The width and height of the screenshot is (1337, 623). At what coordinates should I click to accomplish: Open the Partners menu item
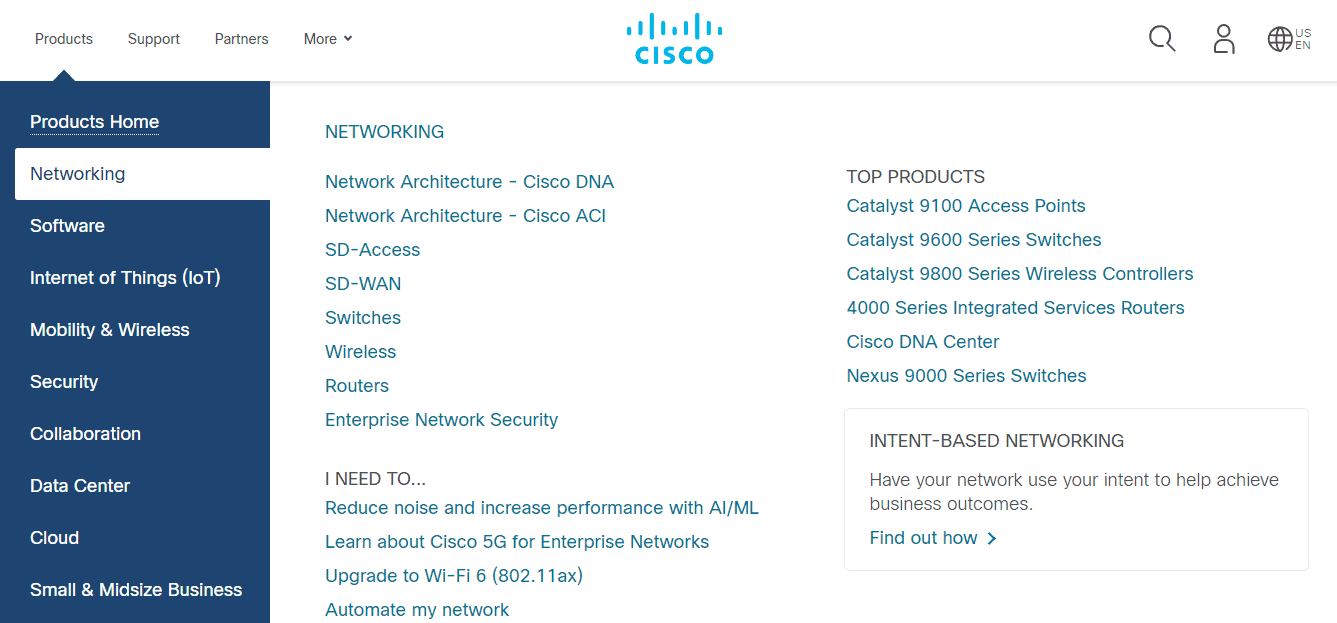241,38
